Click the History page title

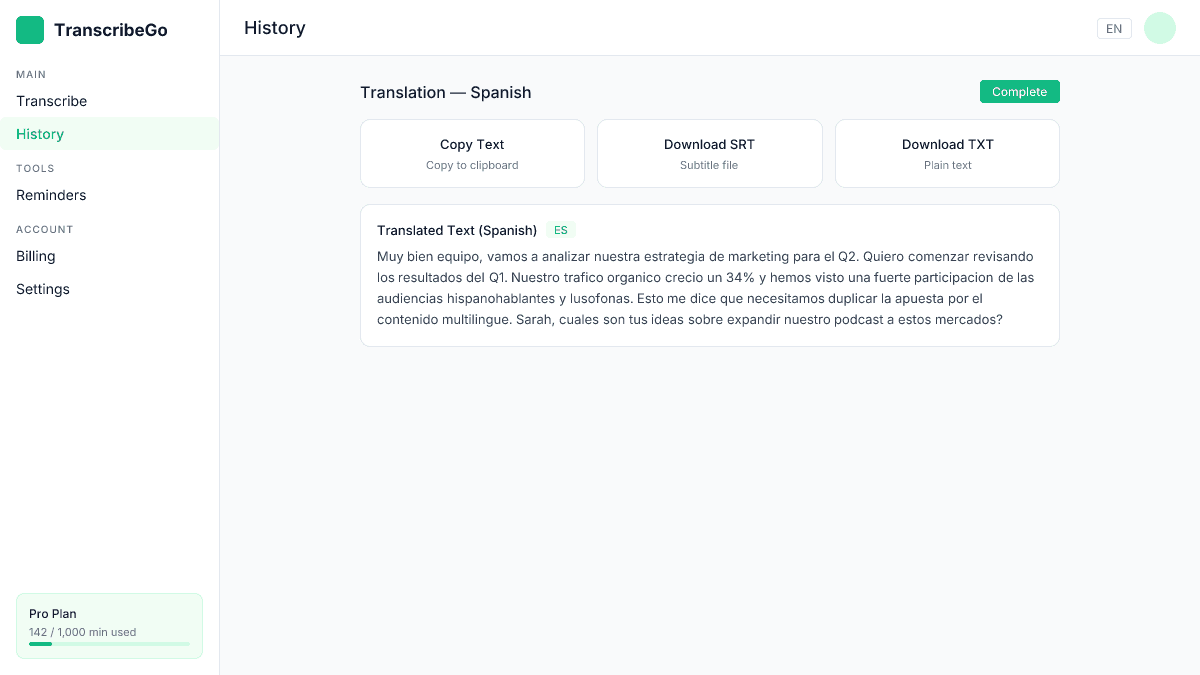click(x=275, y=28)
